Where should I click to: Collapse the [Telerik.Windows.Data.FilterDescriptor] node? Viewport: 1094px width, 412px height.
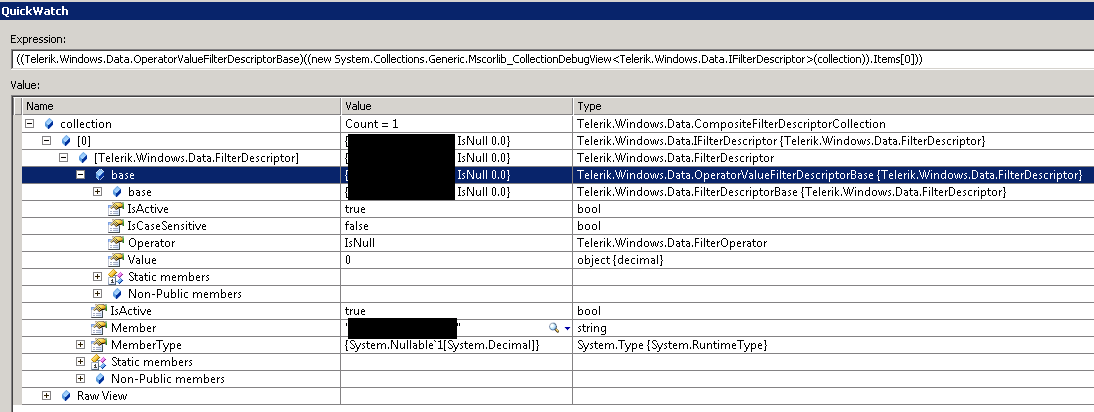click(x=64, y=157)
